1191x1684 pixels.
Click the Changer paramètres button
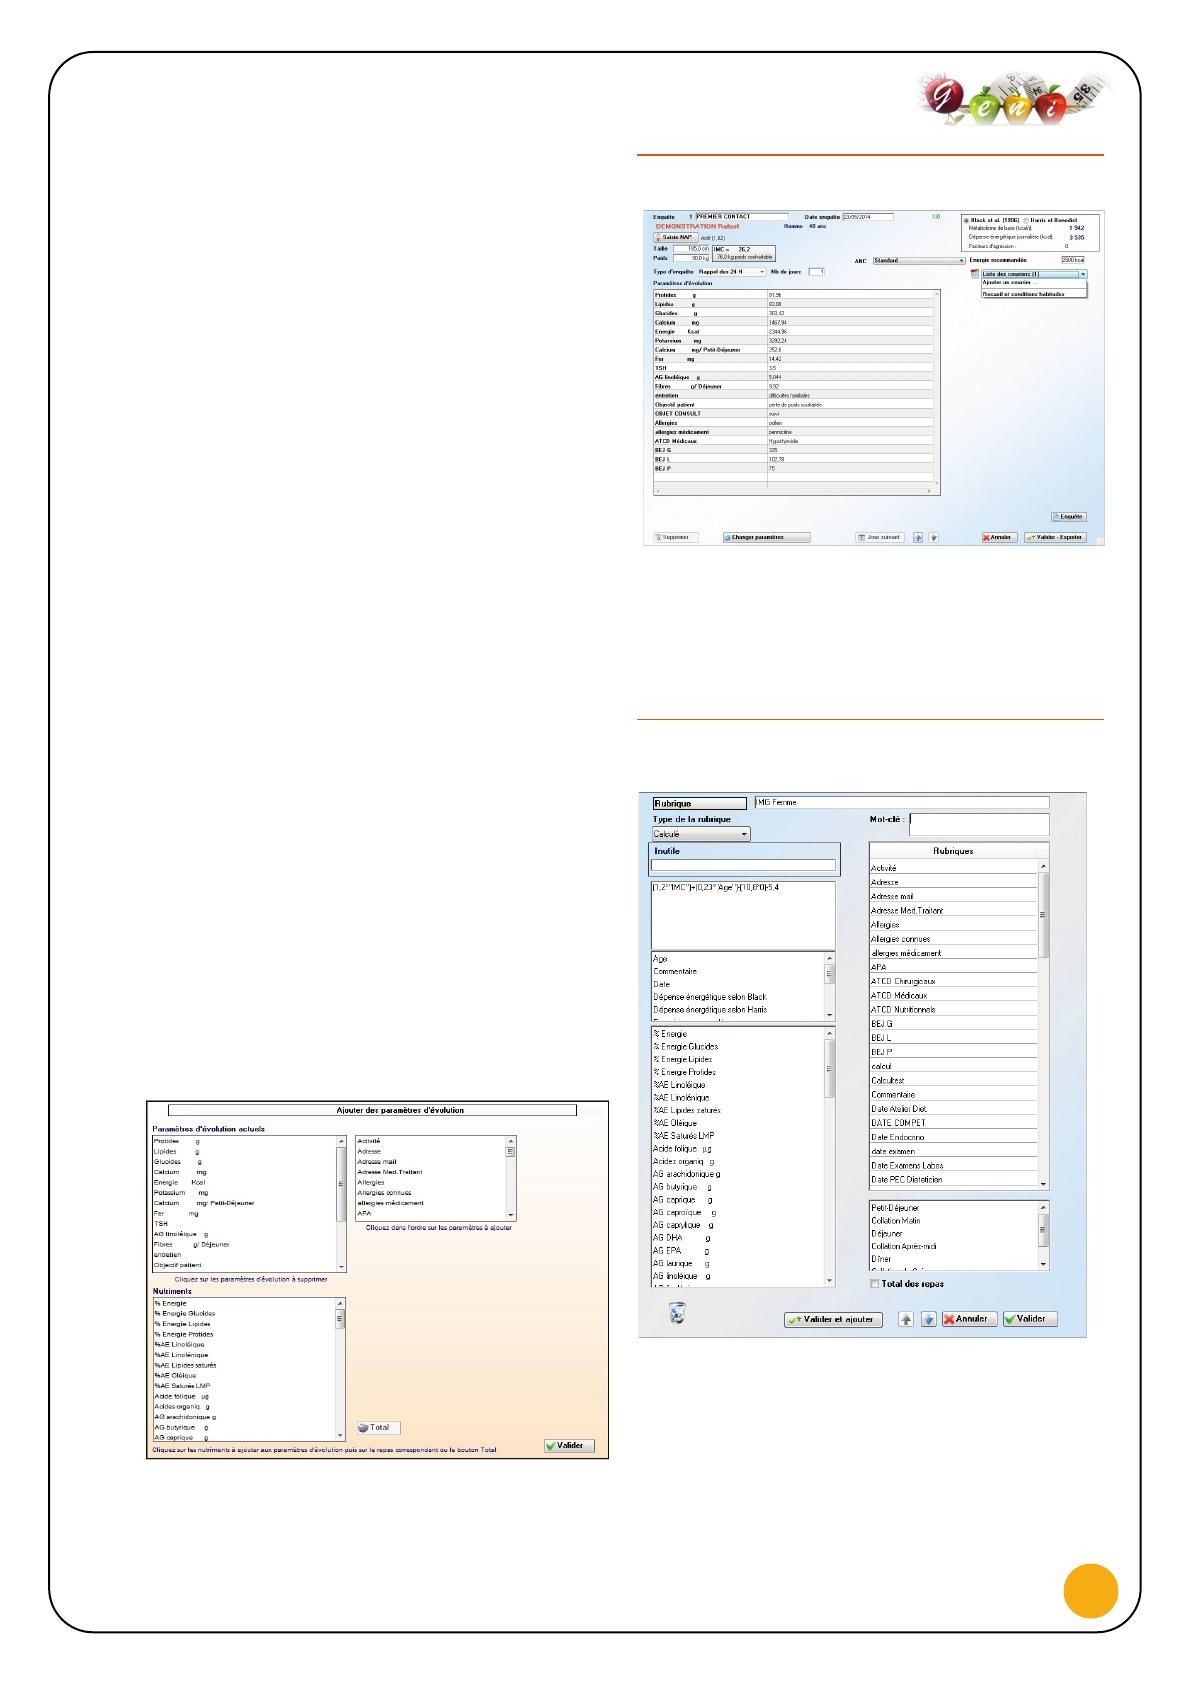click(767, 537)
